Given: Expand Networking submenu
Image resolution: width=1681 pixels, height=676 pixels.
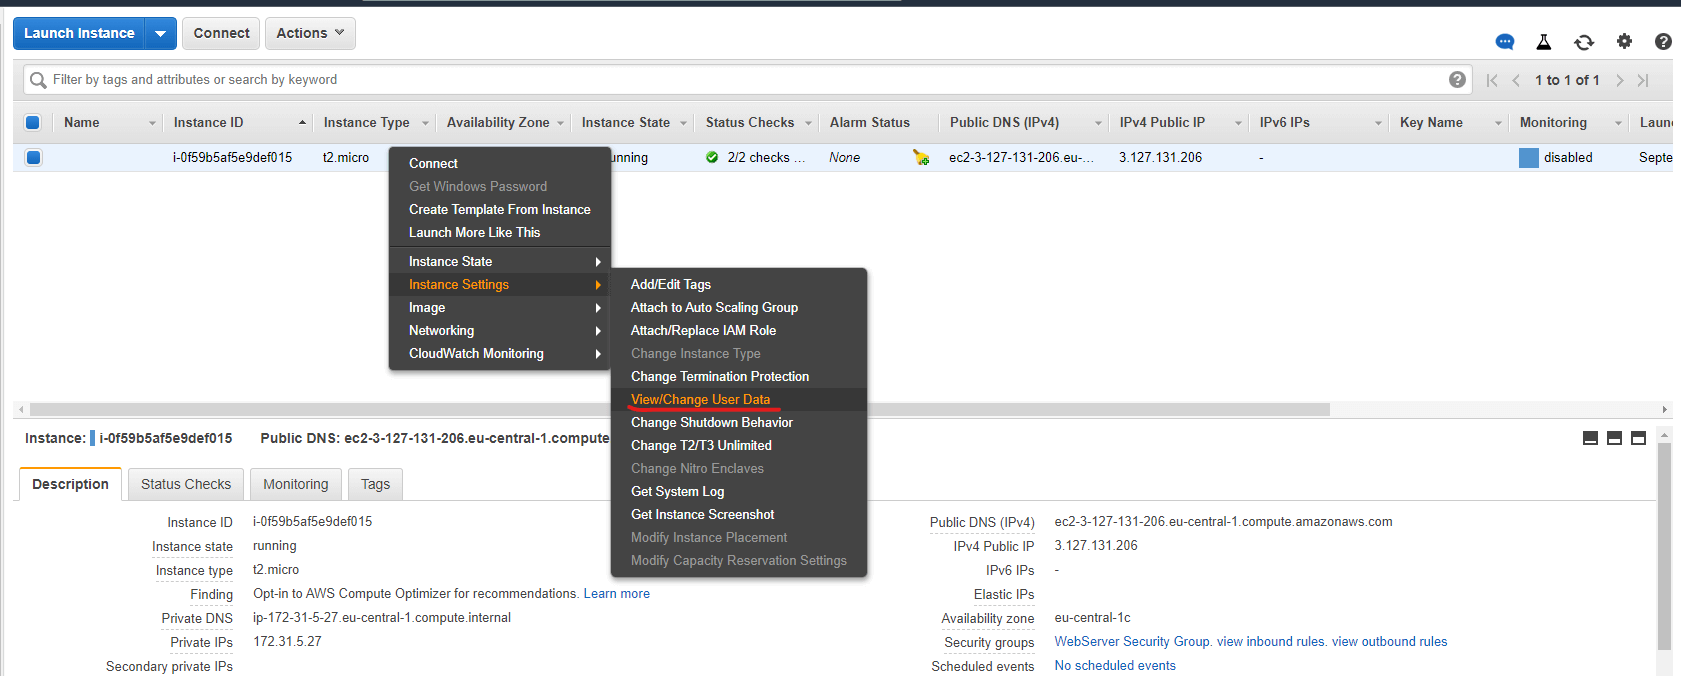Looking at the screenshot, I should [499, 330].
